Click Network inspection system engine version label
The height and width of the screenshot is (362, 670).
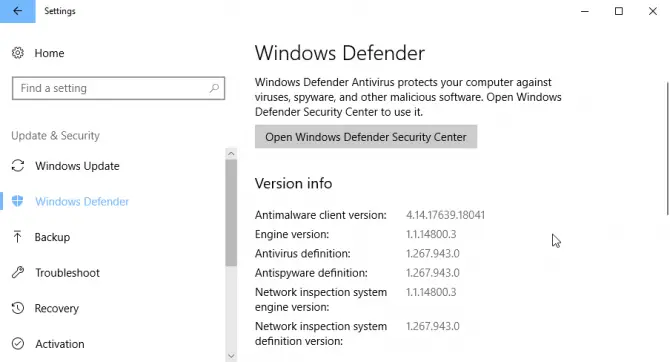tap(321, 300)
